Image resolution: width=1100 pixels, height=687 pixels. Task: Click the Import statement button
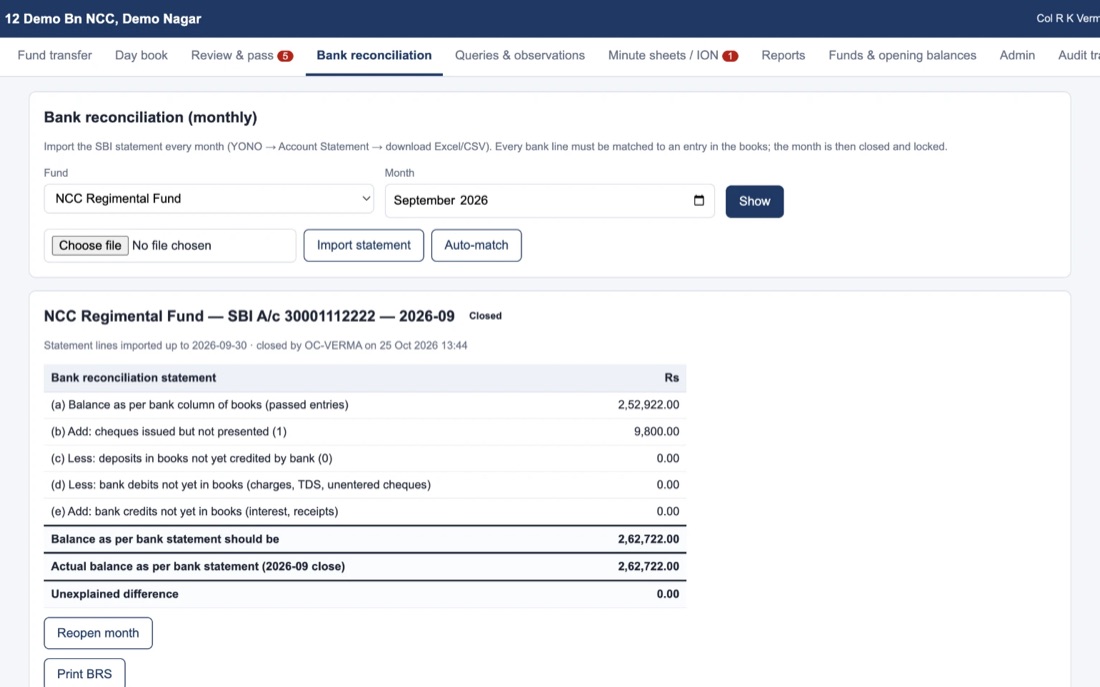click(363, 245)
